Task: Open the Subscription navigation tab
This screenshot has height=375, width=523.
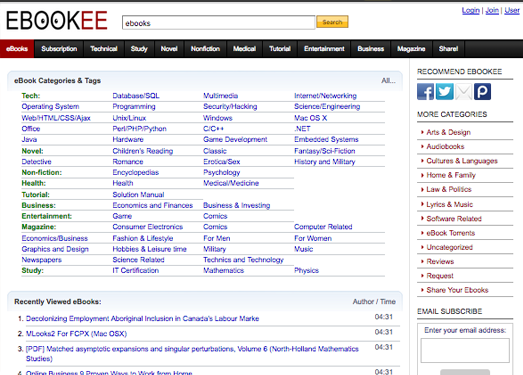Action: click(59, 49)
